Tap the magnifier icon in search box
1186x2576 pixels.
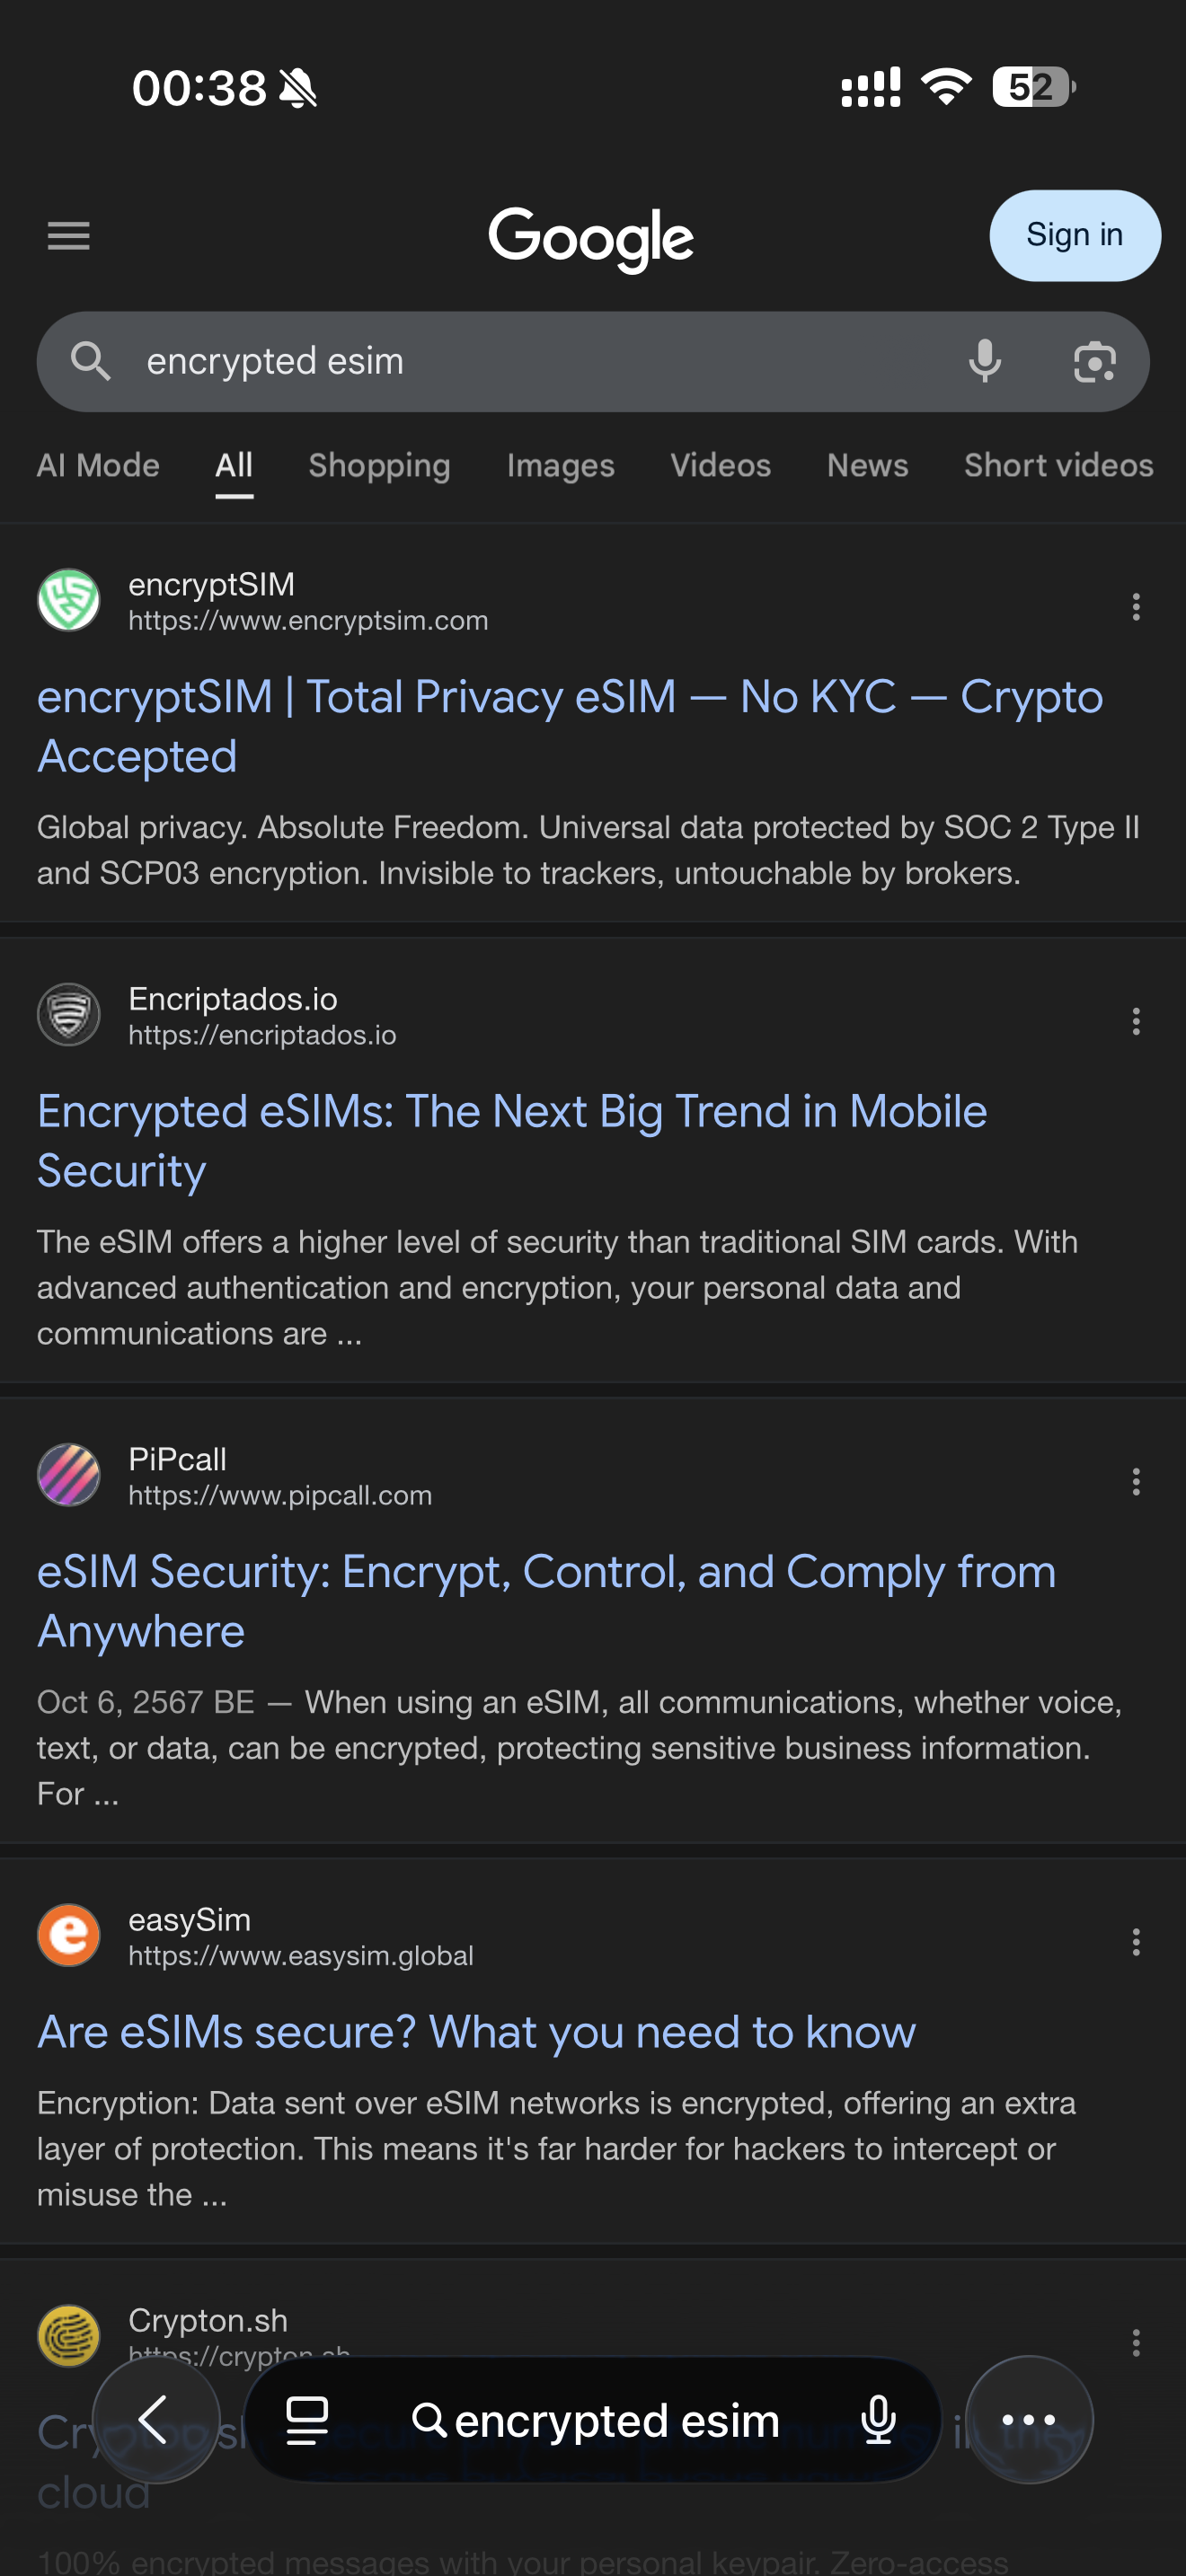coord(91,361)
